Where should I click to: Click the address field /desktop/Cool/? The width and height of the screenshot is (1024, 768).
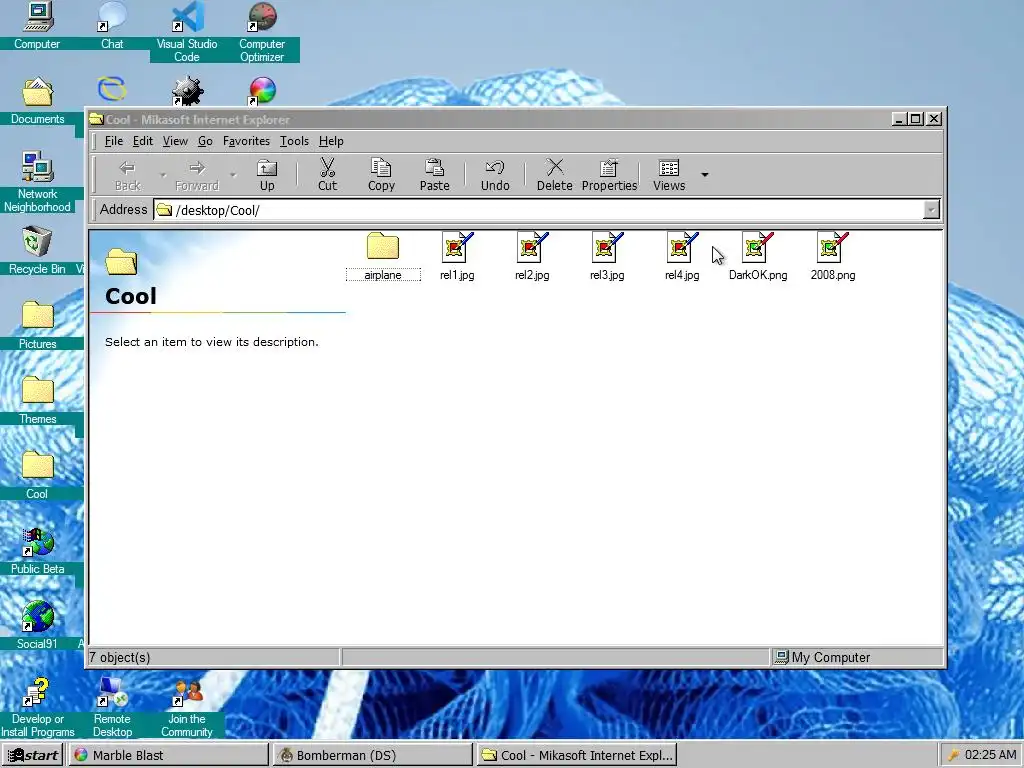pos(539,210)
